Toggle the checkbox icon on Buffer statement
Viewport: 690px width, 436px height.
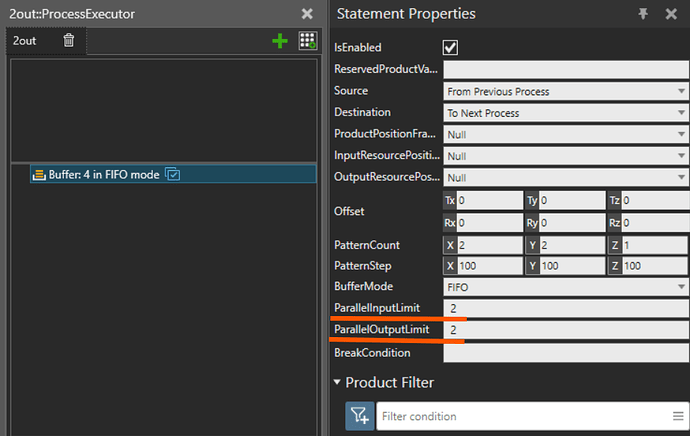coord(173,174)
